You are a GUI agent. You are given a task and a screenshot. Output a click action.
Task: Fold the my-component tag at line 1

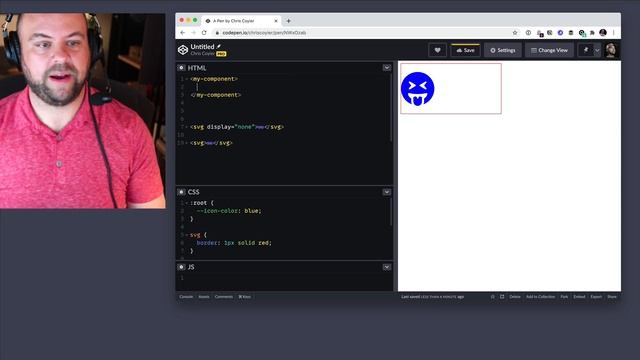tap(187, 79)
